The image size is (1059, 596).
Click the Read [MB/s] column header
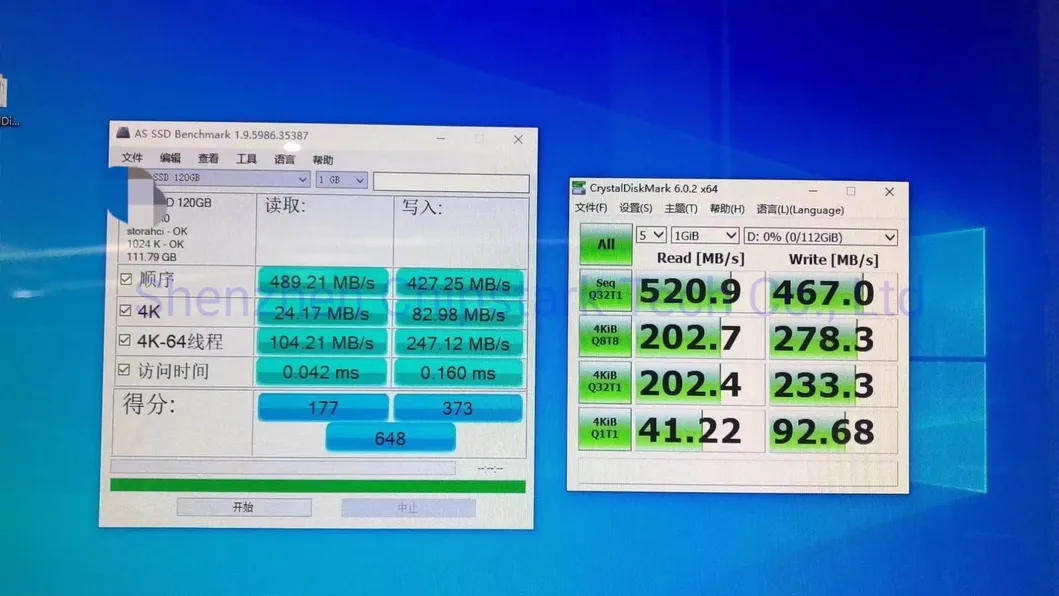coord(700,258)
